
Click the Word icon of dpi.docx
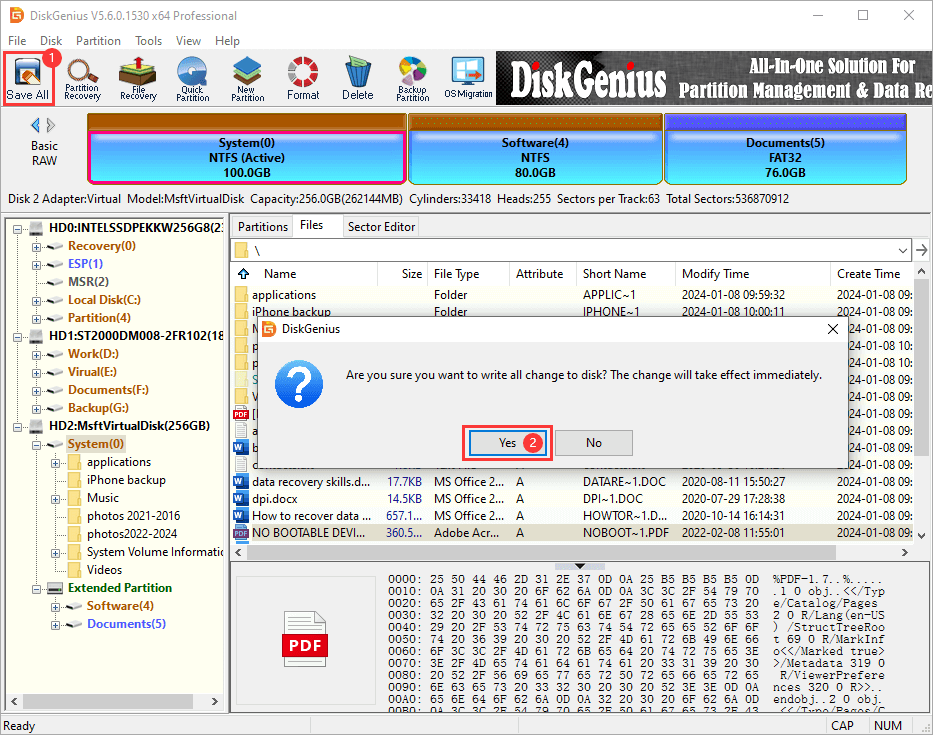(240, 499)
